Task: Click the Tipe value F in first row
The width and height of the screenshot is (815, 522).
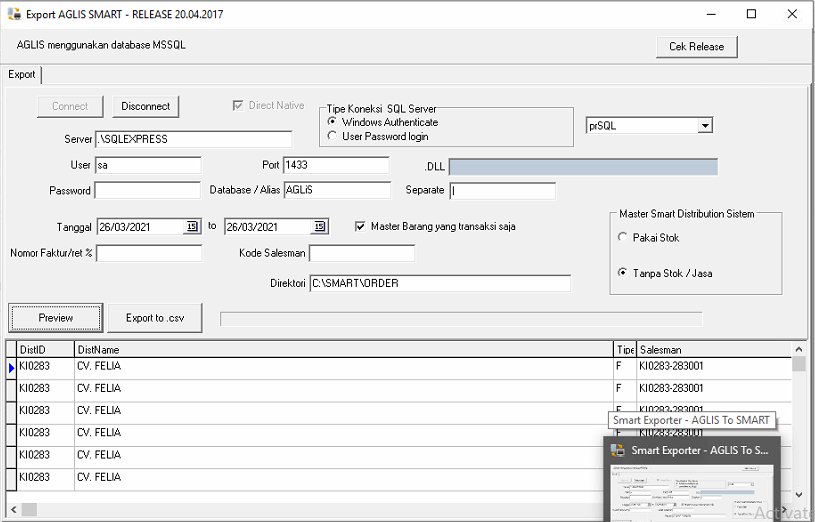Action: [x=619, y=366]
